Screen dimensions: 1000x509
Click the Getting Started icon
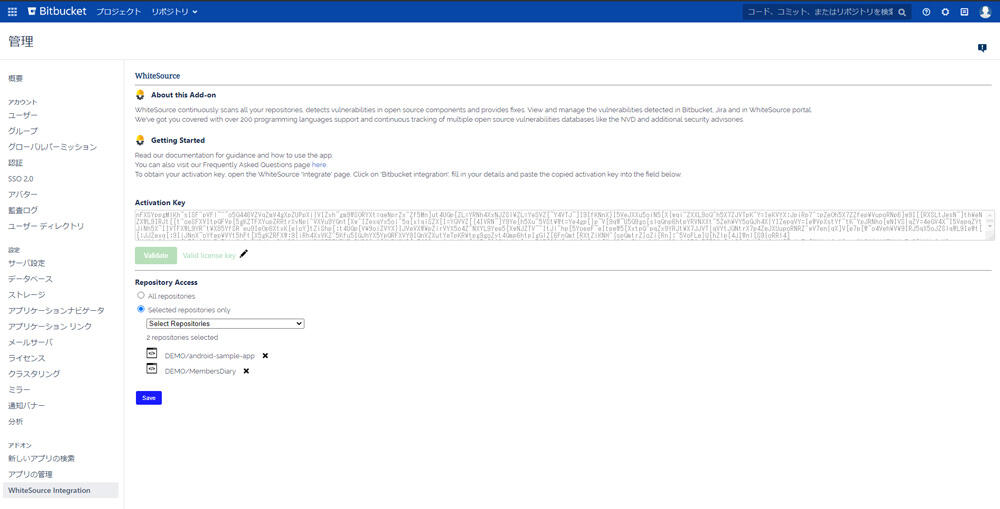pyautogui.click(x=140, y=140)
